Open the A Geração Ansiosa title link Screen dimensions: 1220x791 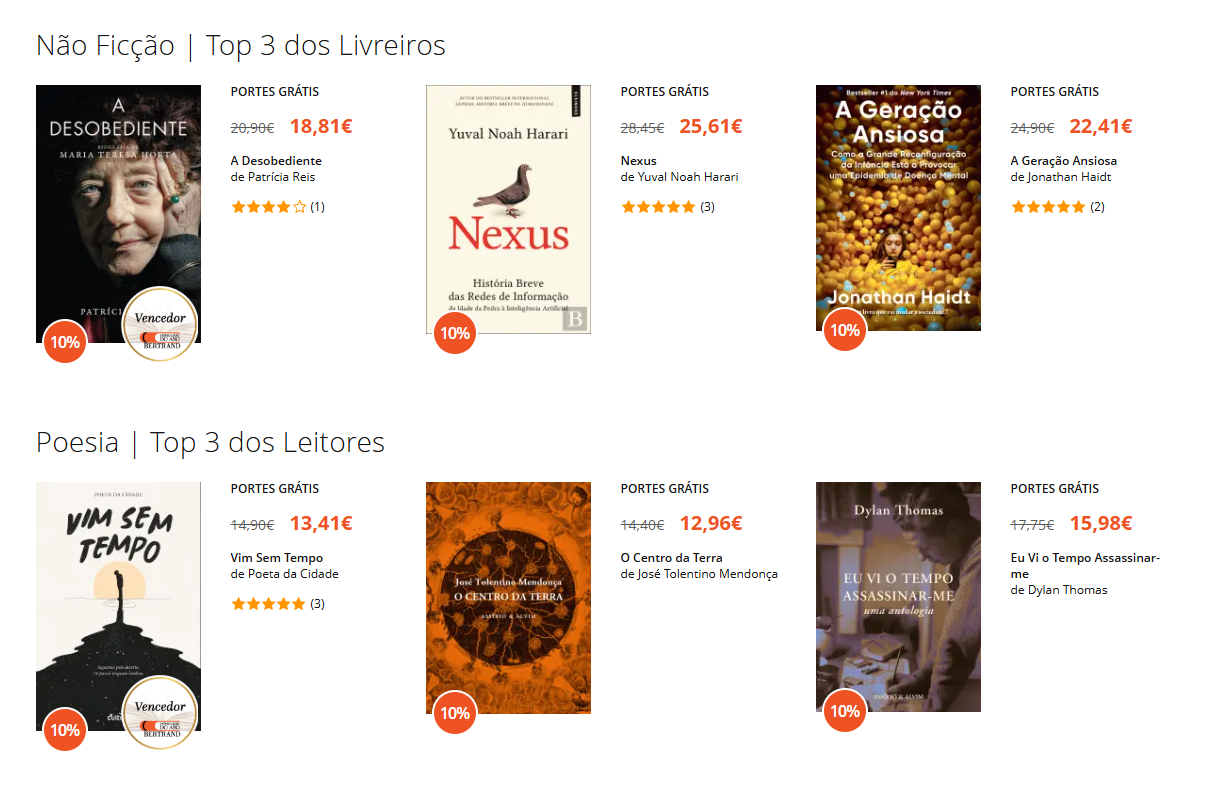1064,161
